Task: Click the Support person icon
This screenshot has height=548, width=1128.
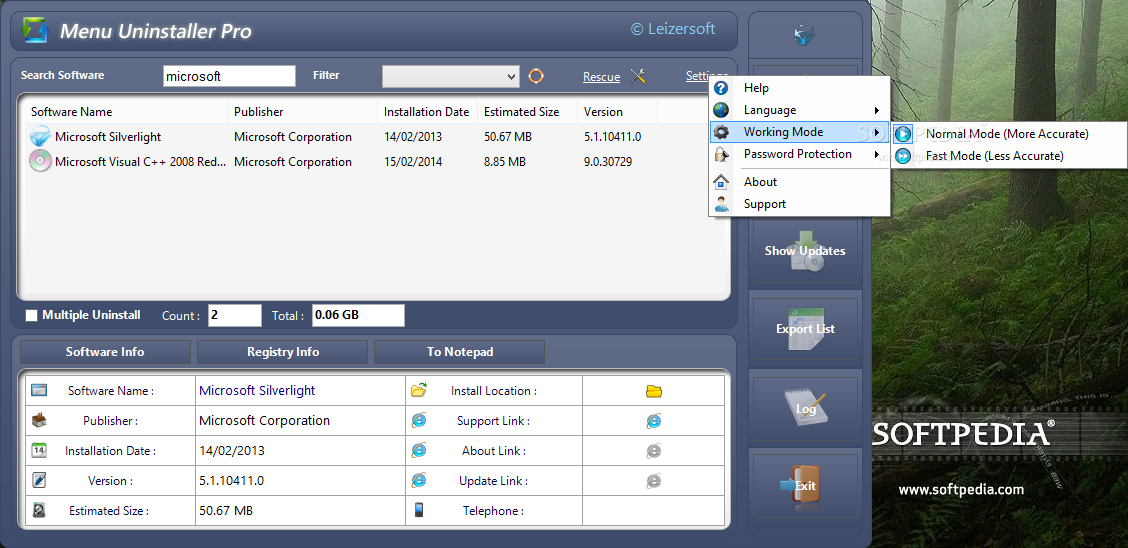Action: pyautogui.click(x=721, y=204)
